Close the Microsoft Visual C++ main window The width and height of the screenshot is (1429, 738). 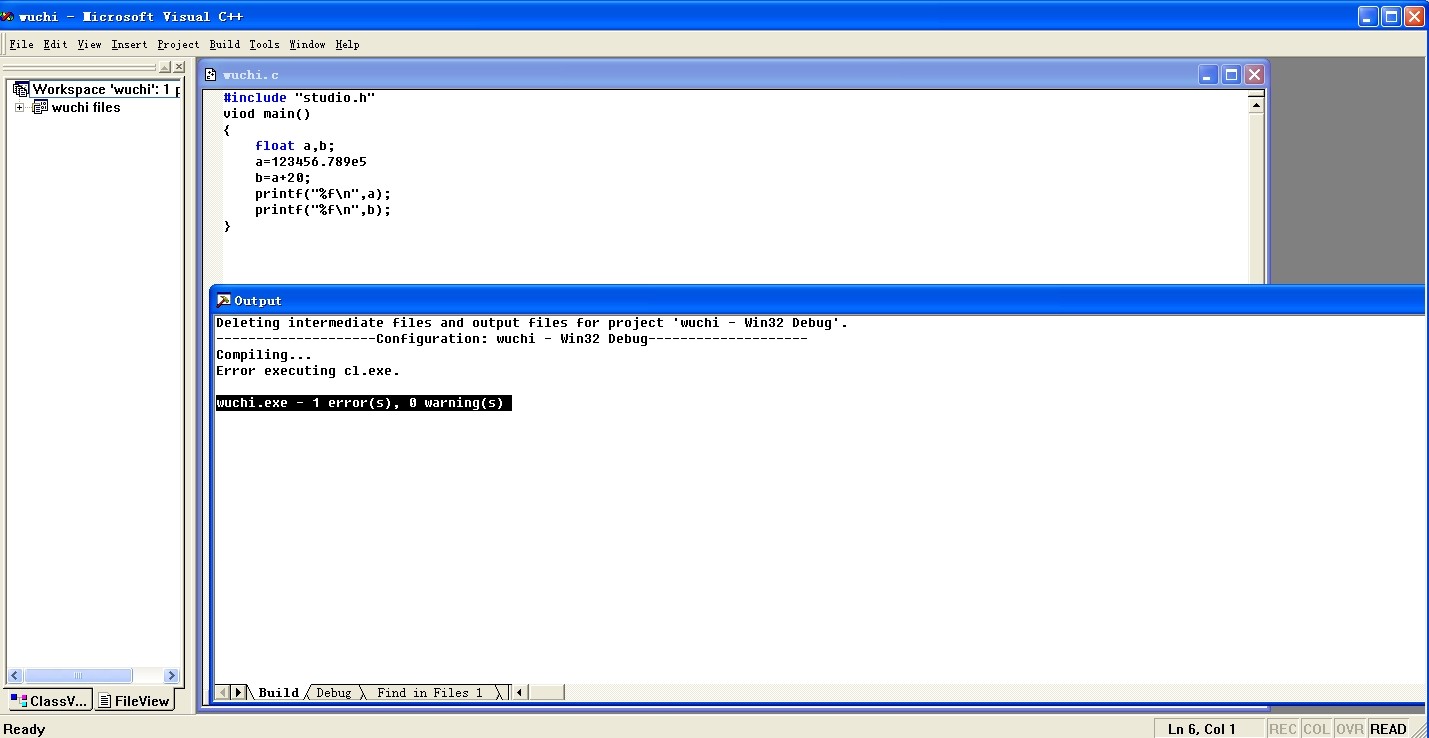(x=1414, y=16)
